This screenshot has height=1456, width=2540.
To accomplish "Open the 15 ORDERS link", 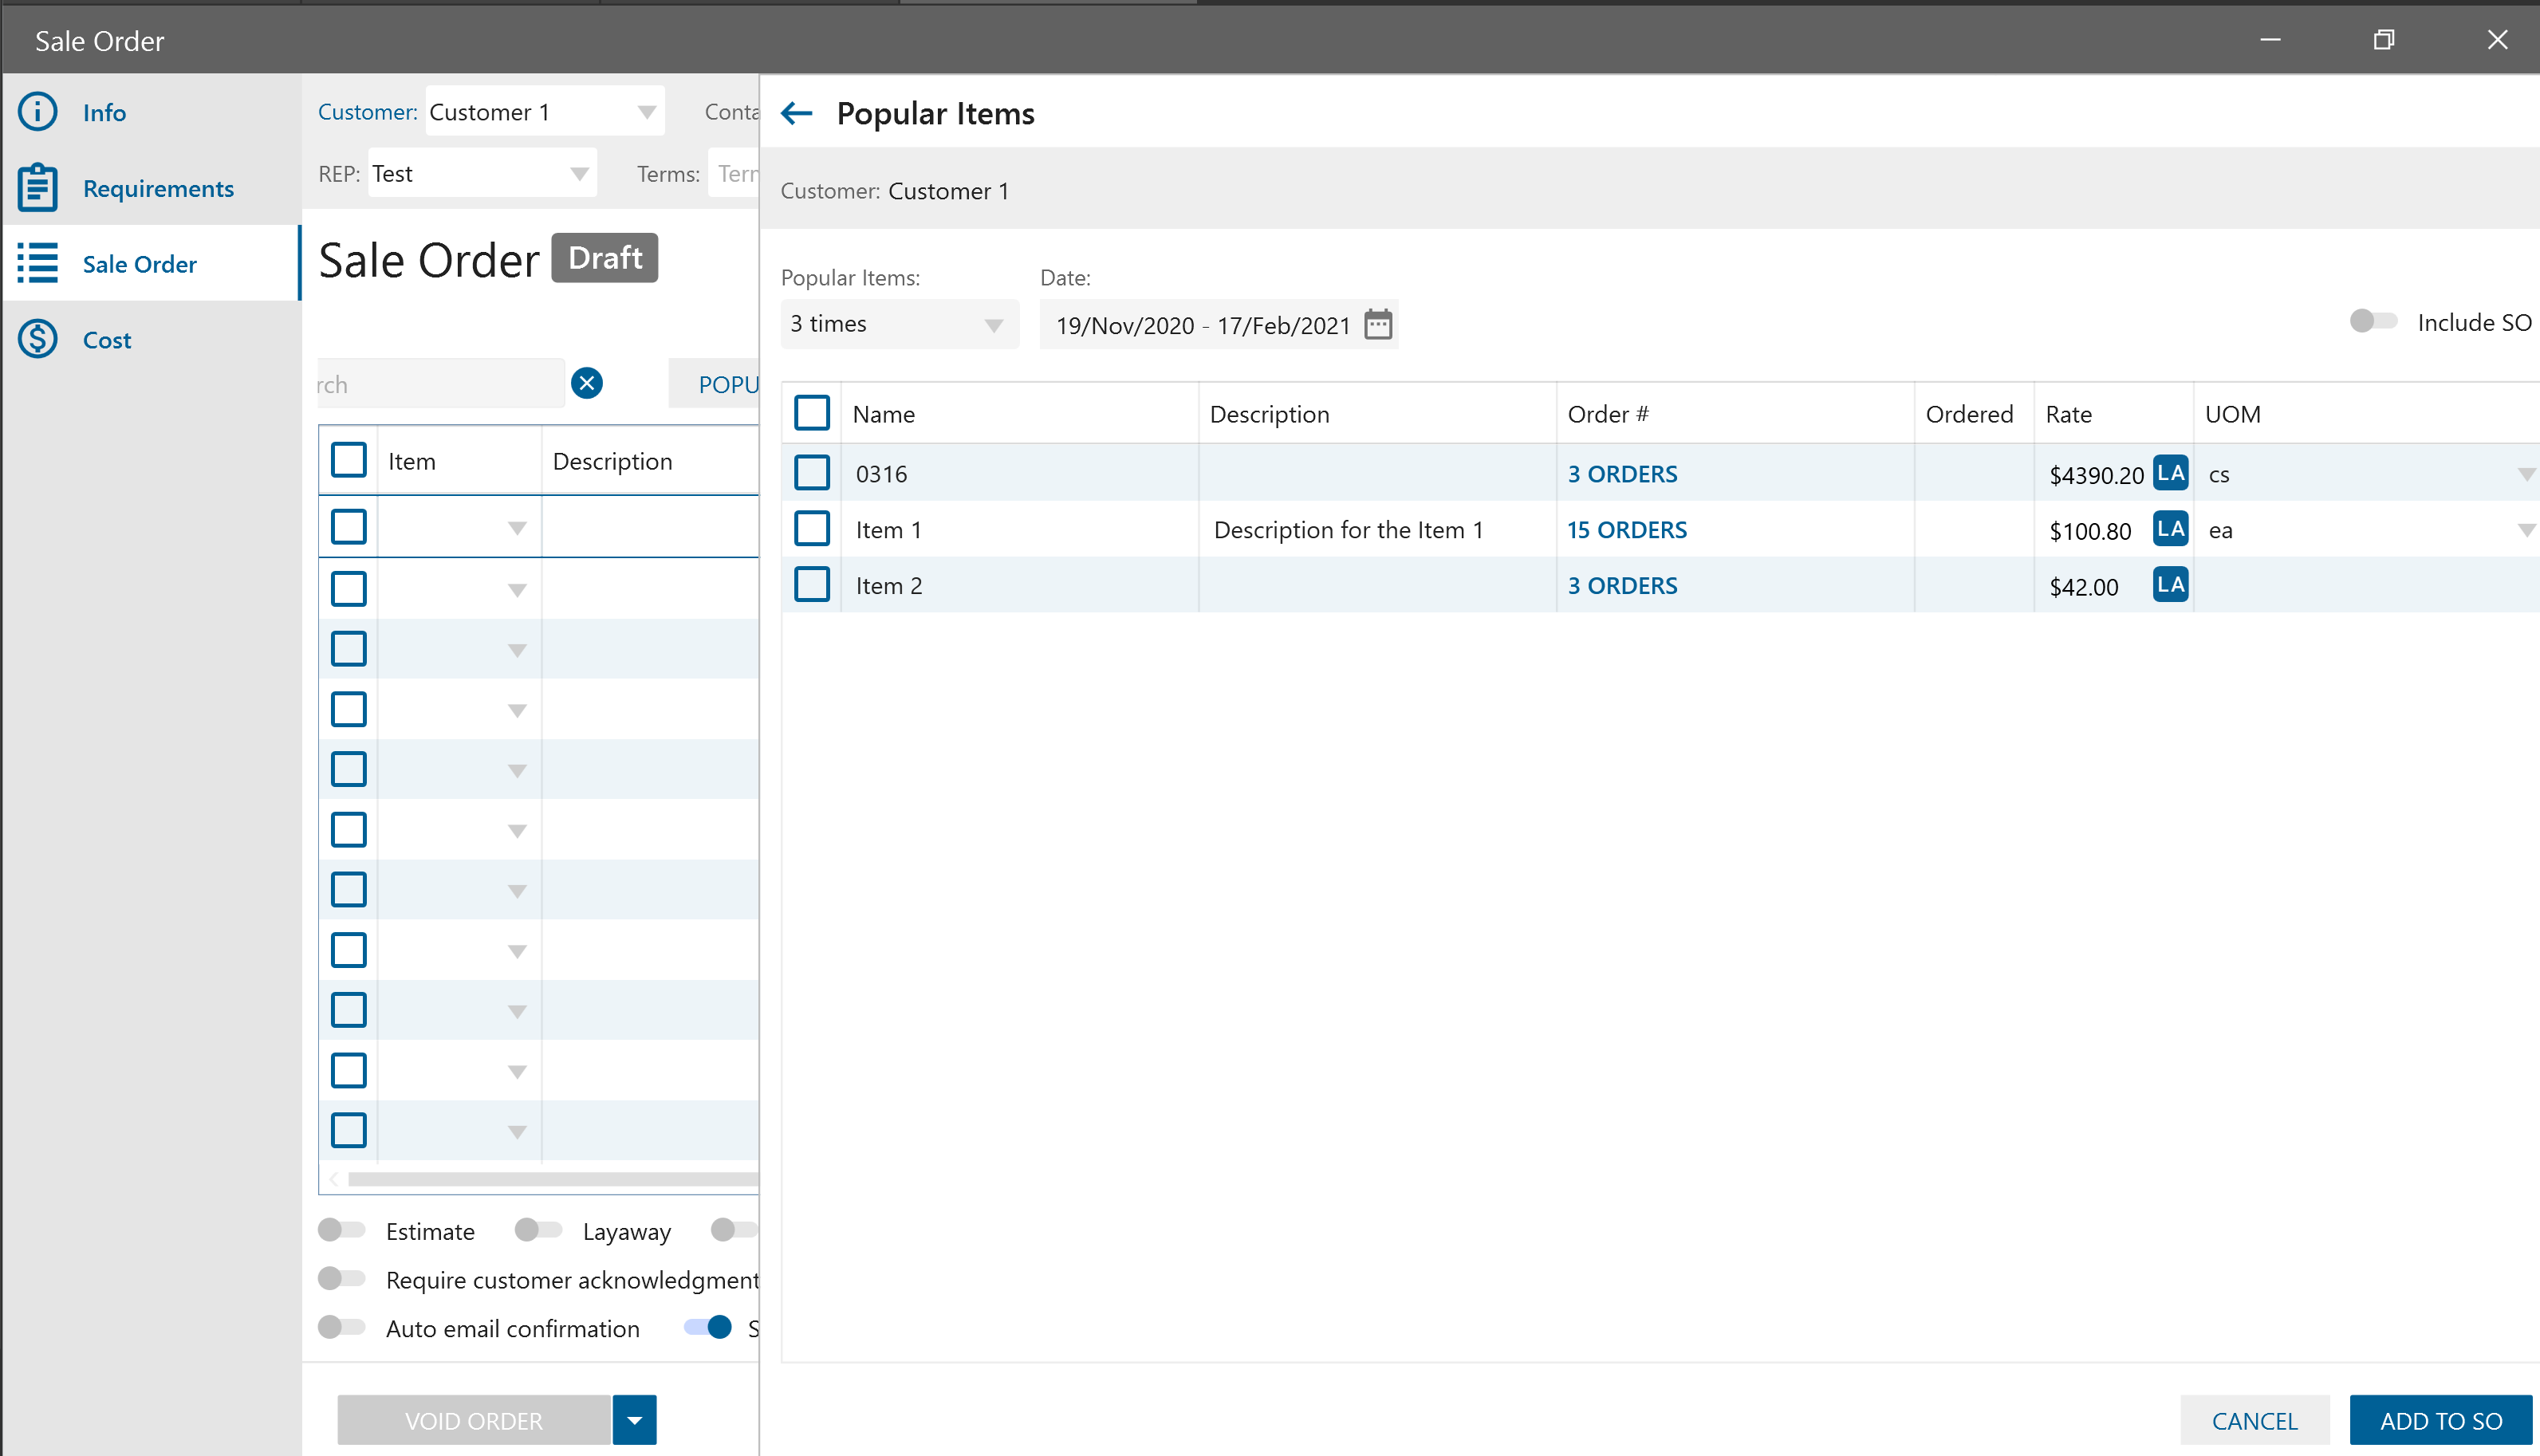I will (x=1626, y=529).
